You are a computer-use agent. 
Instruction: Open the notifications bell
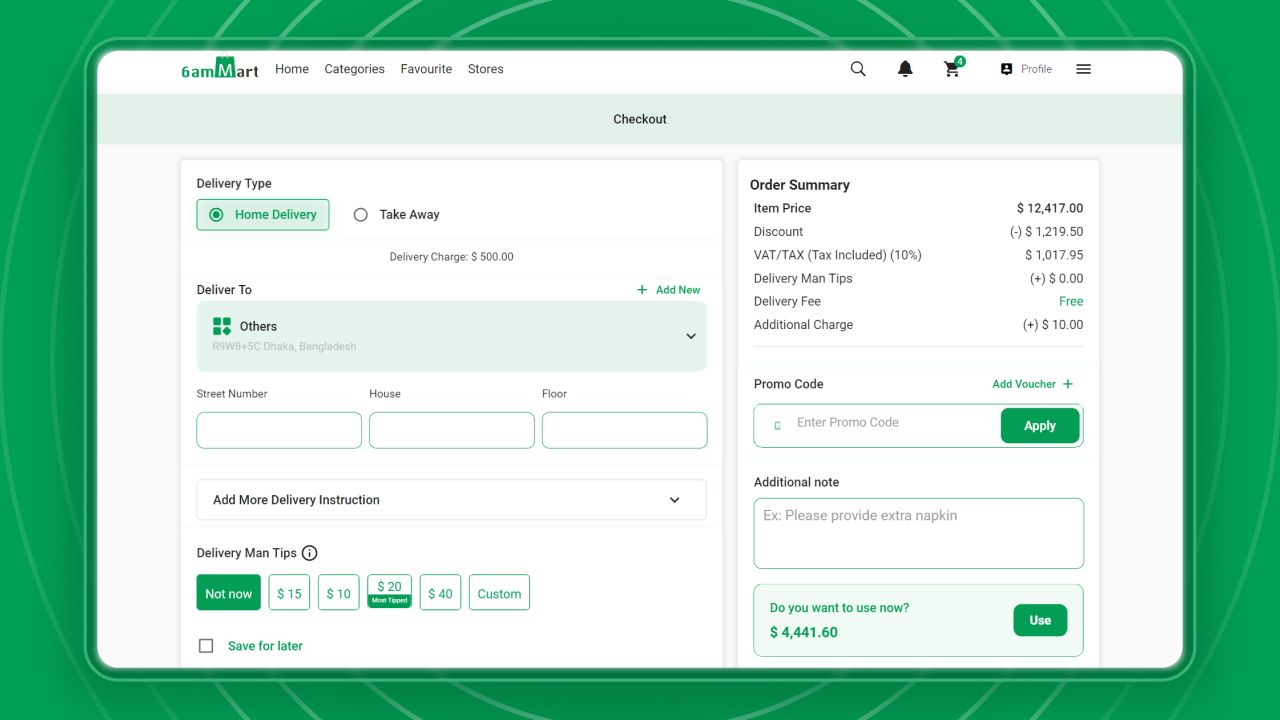905,69
